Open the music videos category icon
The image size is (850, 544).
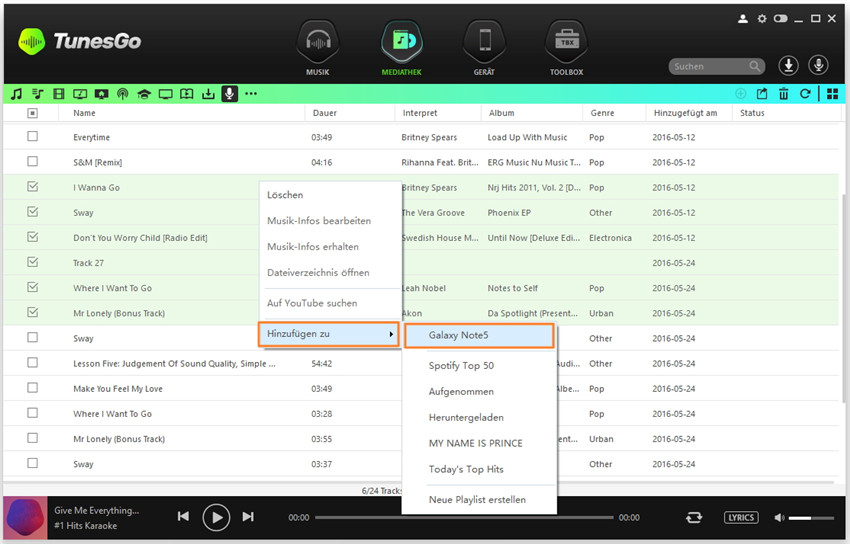[80, 94]
